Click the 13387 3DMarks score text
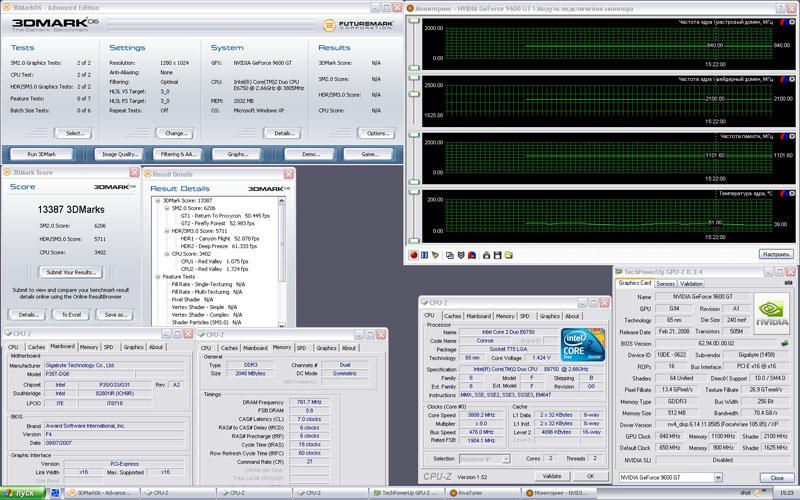This screenshot has height=500, width=800. pos(71,210)
